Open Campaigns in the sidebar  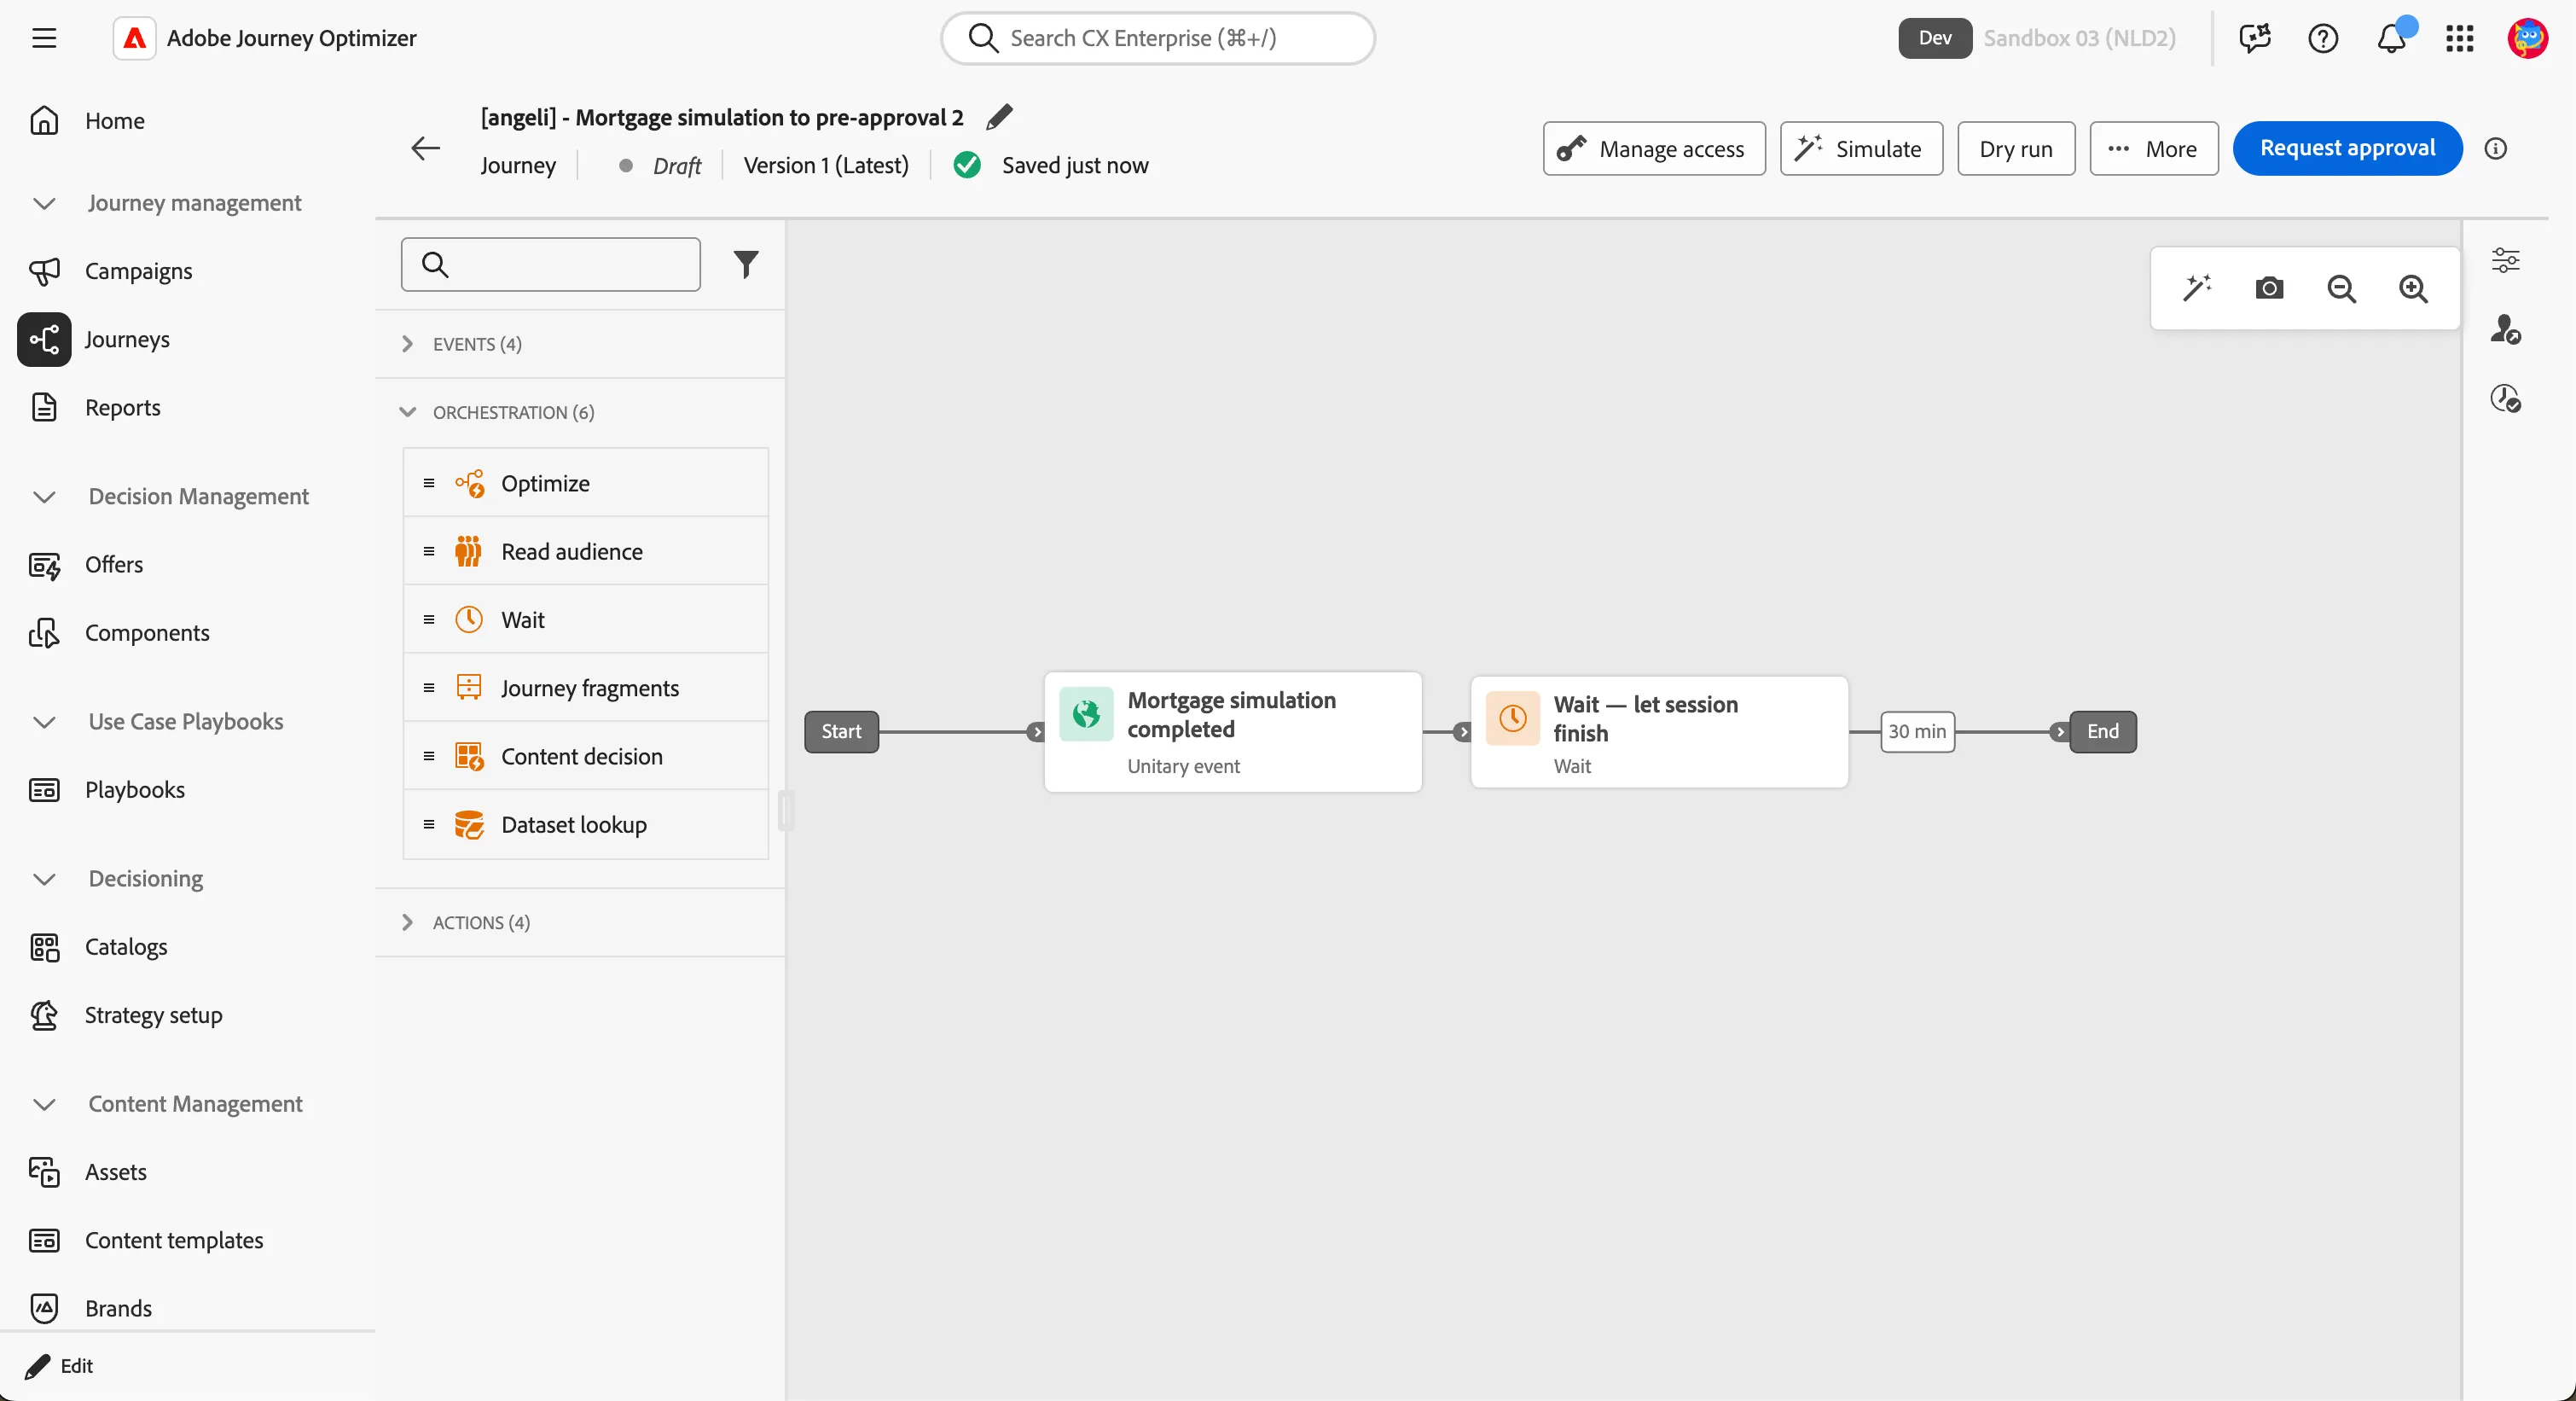click(x=138, y=271)
